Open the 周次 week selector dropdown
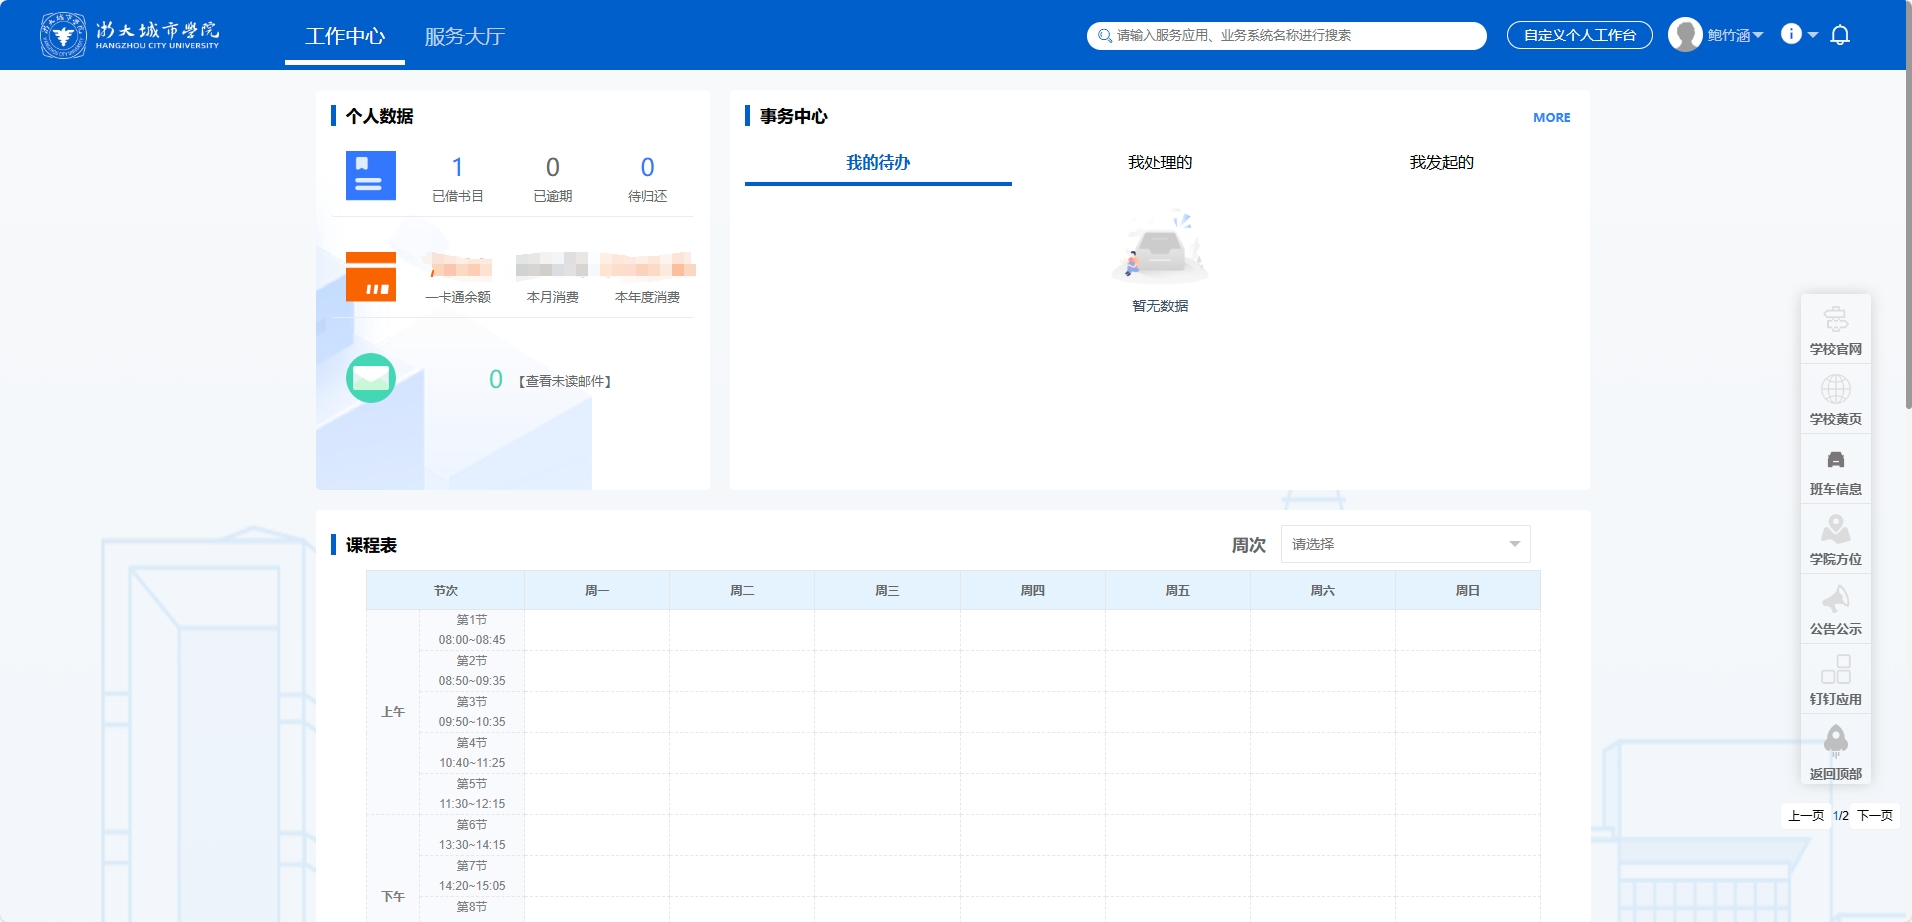Image resolution: width=1912 pixels, height=922 pixels. [x=1405, y=544]
